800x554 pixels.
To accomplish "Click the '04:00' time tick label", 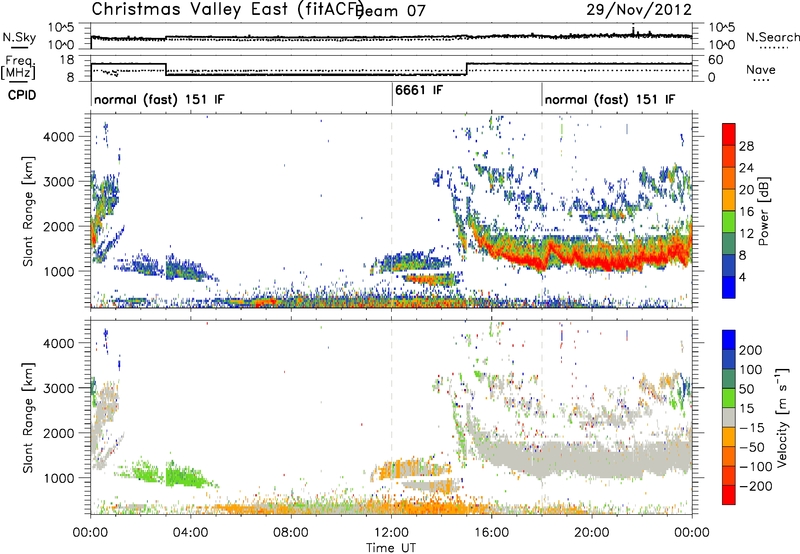I will (x=191, y=533).
